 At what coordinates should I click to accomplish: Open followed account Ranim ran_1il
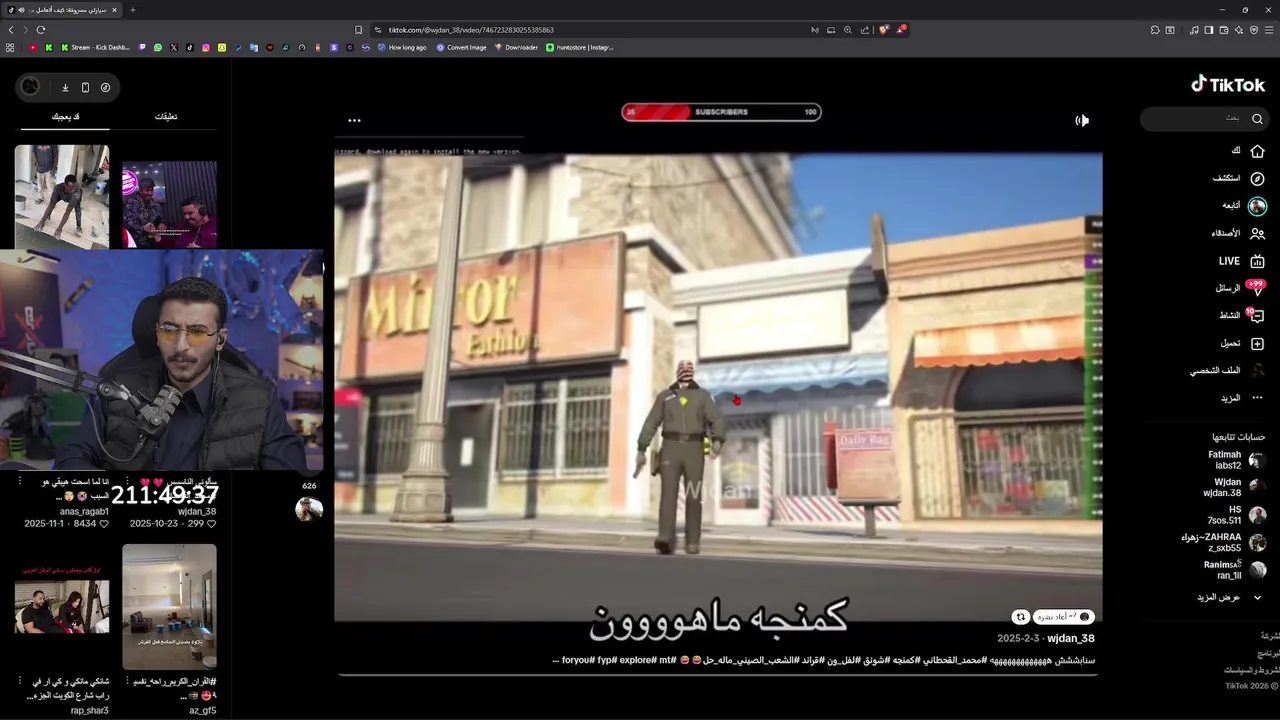1235,570
